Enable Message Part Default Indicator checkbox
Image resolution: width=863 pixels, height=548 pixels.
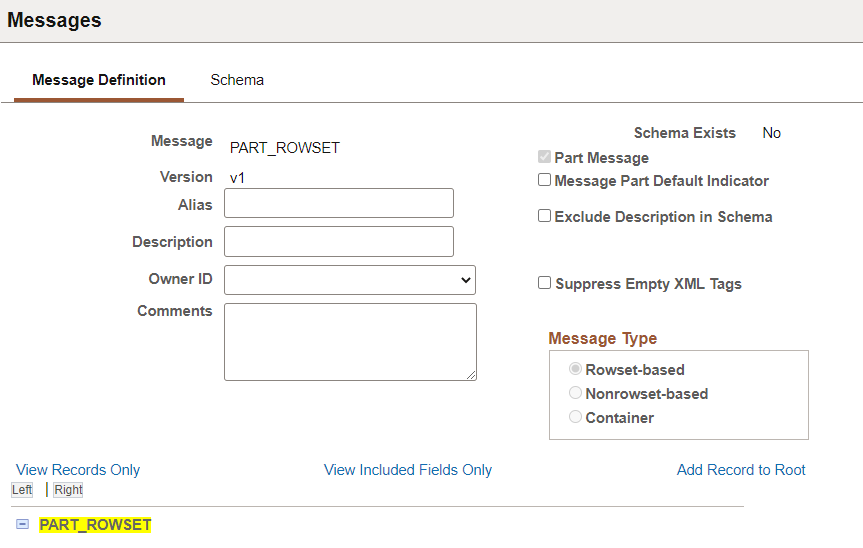tap(545, 181)
